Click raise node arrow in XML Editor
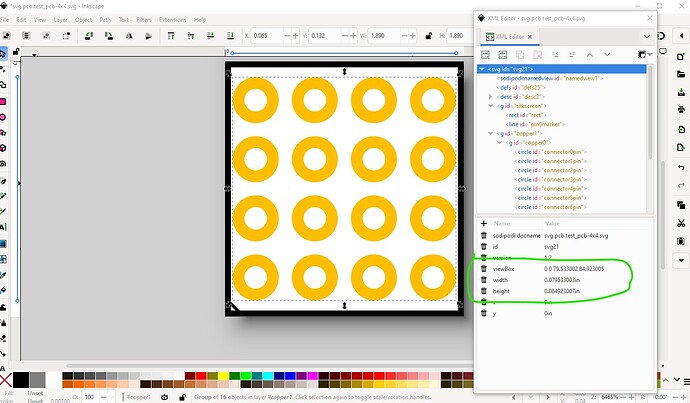 coord(590,55)
